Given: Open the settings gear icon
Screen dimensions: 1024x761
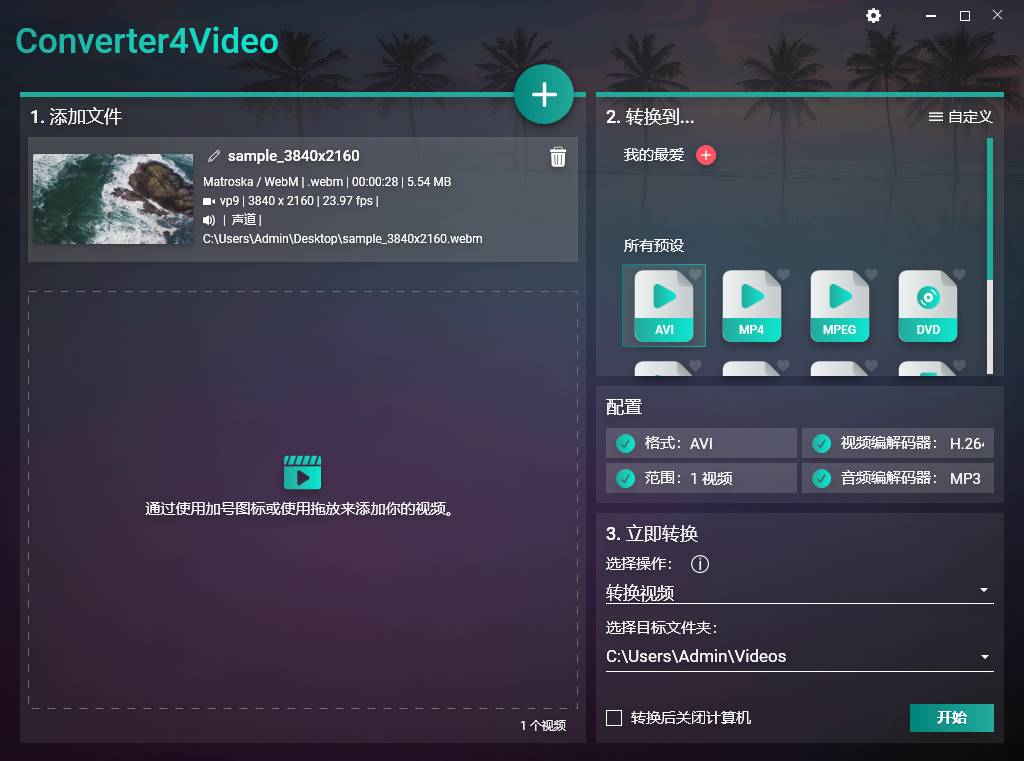Looking at the screenshot, I should click(873, 15).
